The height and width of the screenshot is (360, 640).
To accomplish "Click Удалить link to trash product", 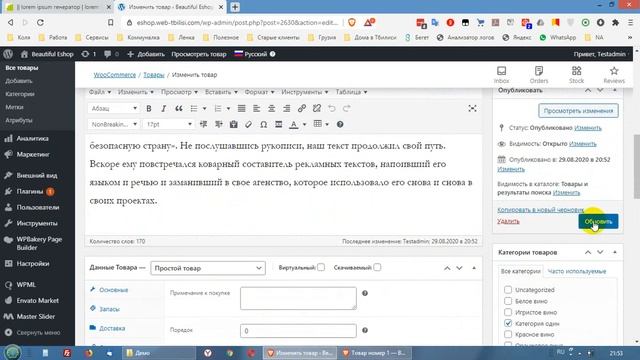I will (508, 221).
